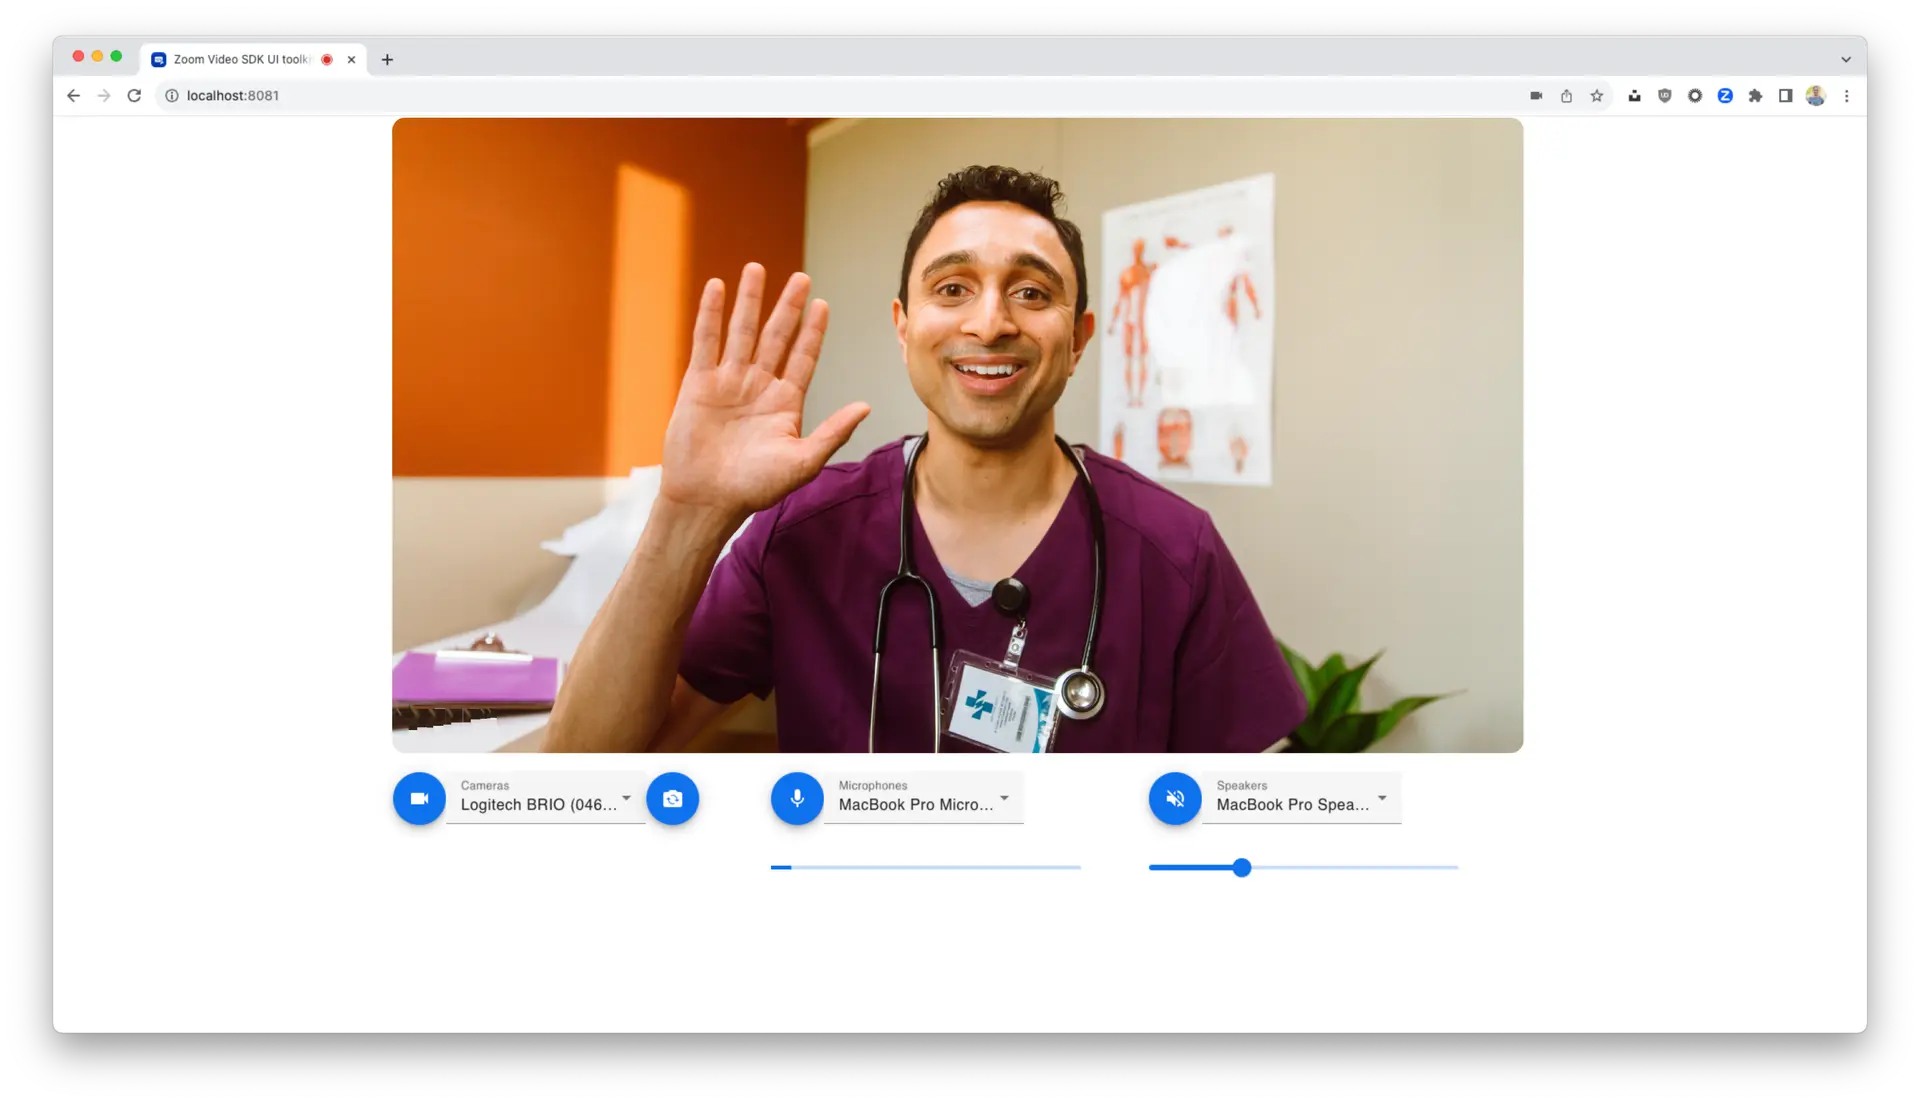Screen dimensions: 1920x1103
Task: Reload the localhost page
Action: click(134, 96)
